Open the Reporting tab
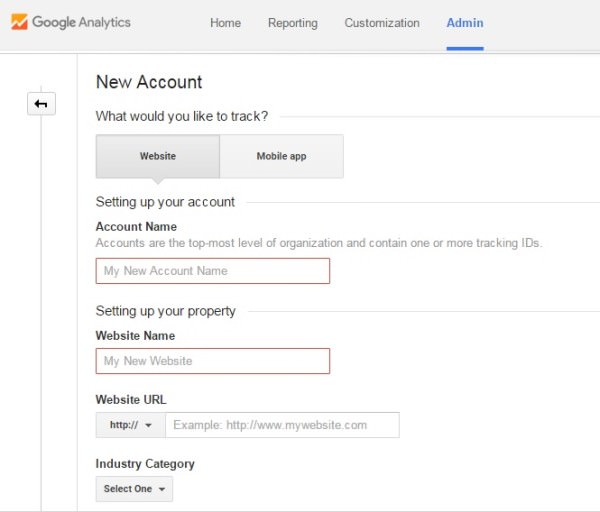Viewport: 600px width, 512px height. (x=292, y=23)
